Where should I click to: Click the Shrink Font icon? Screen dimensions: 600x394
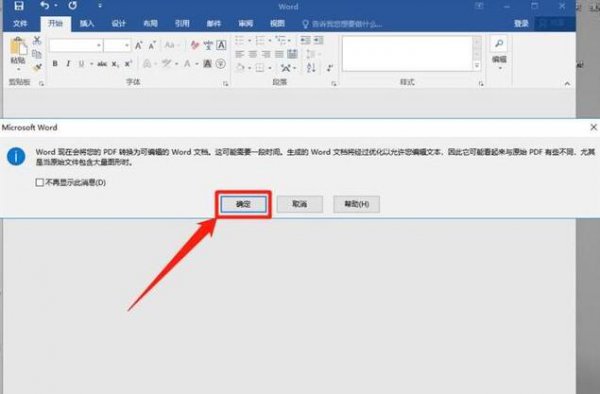pos(152,46)
